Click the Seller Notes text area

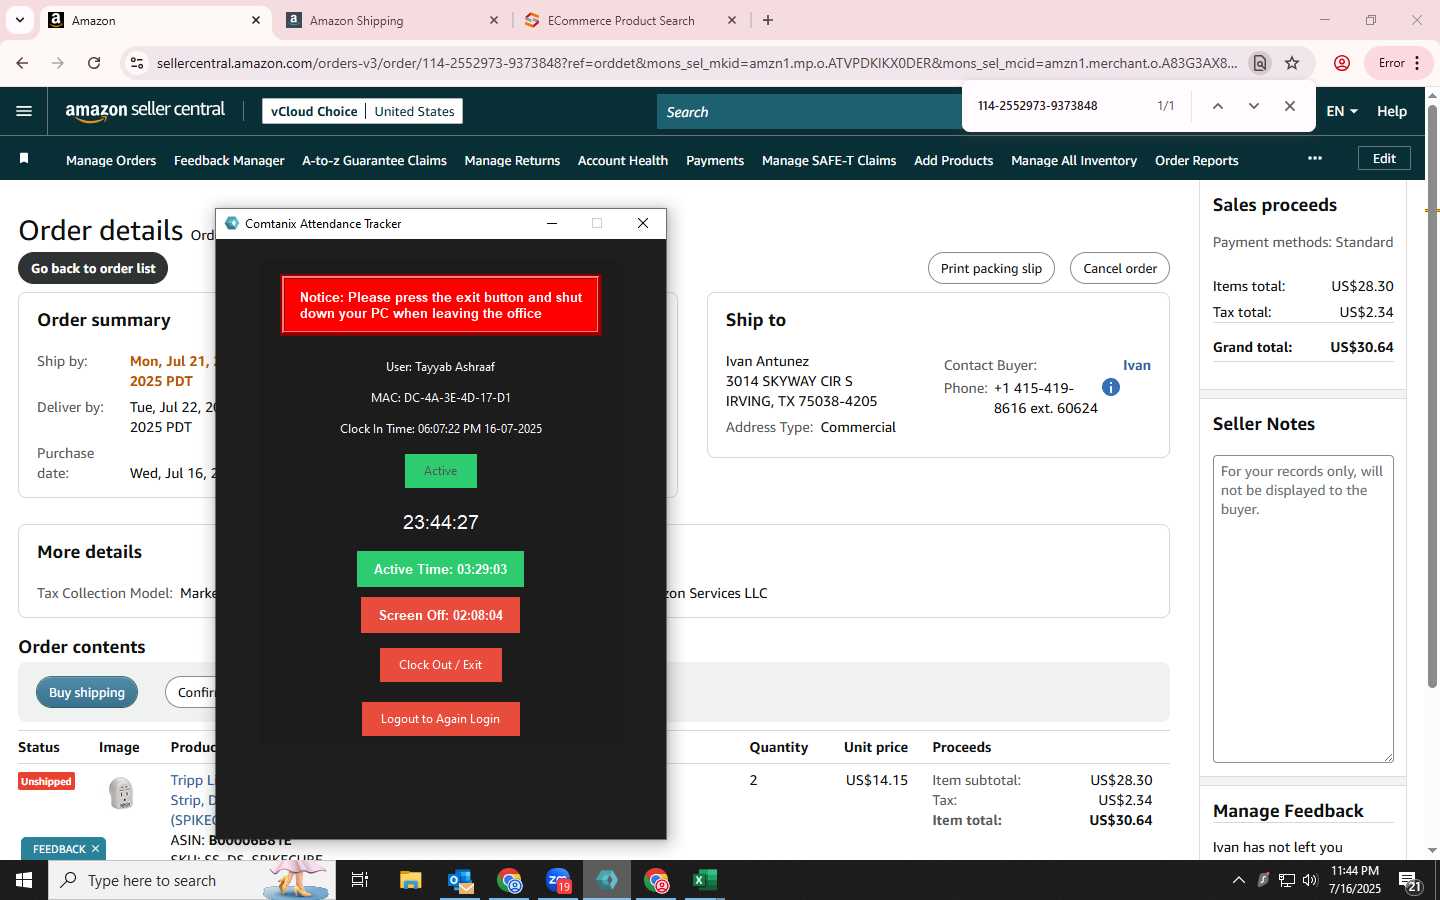pos(1303,609)
